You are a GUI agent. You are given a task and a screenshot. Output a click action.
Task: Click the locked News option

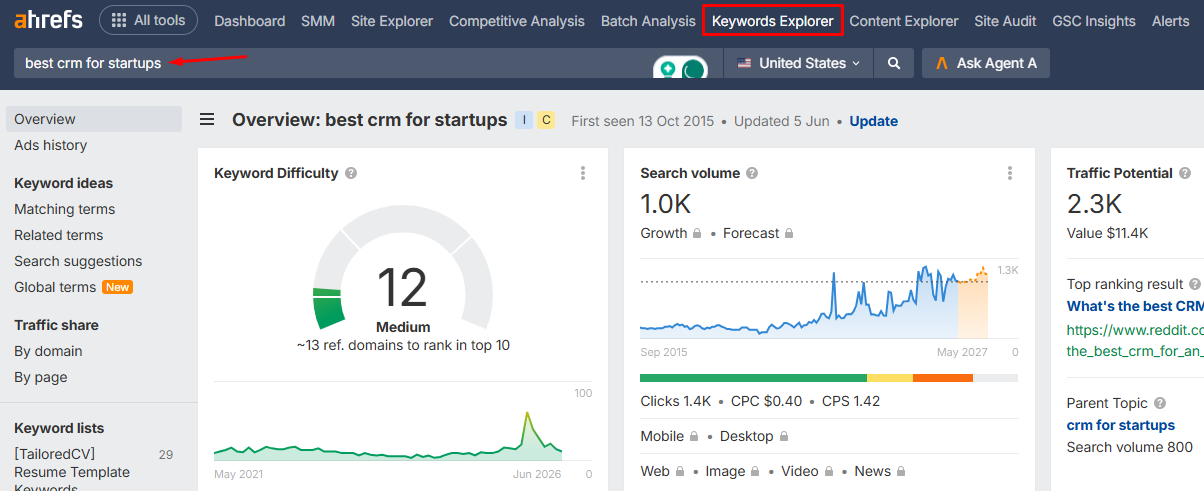880,471
